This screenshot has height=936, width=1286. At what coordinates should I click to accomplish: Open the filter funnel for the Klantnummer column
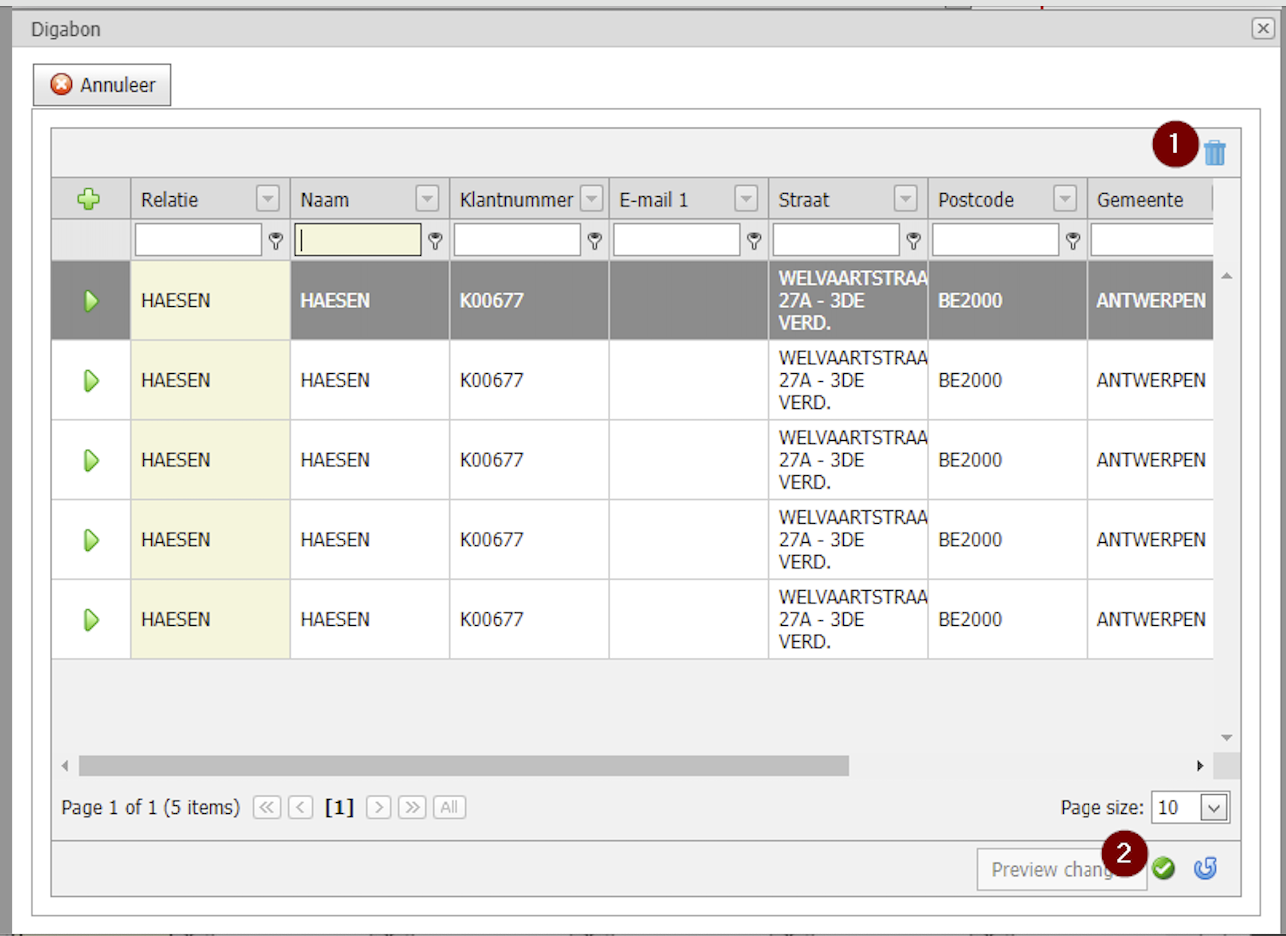pos(594,239)
